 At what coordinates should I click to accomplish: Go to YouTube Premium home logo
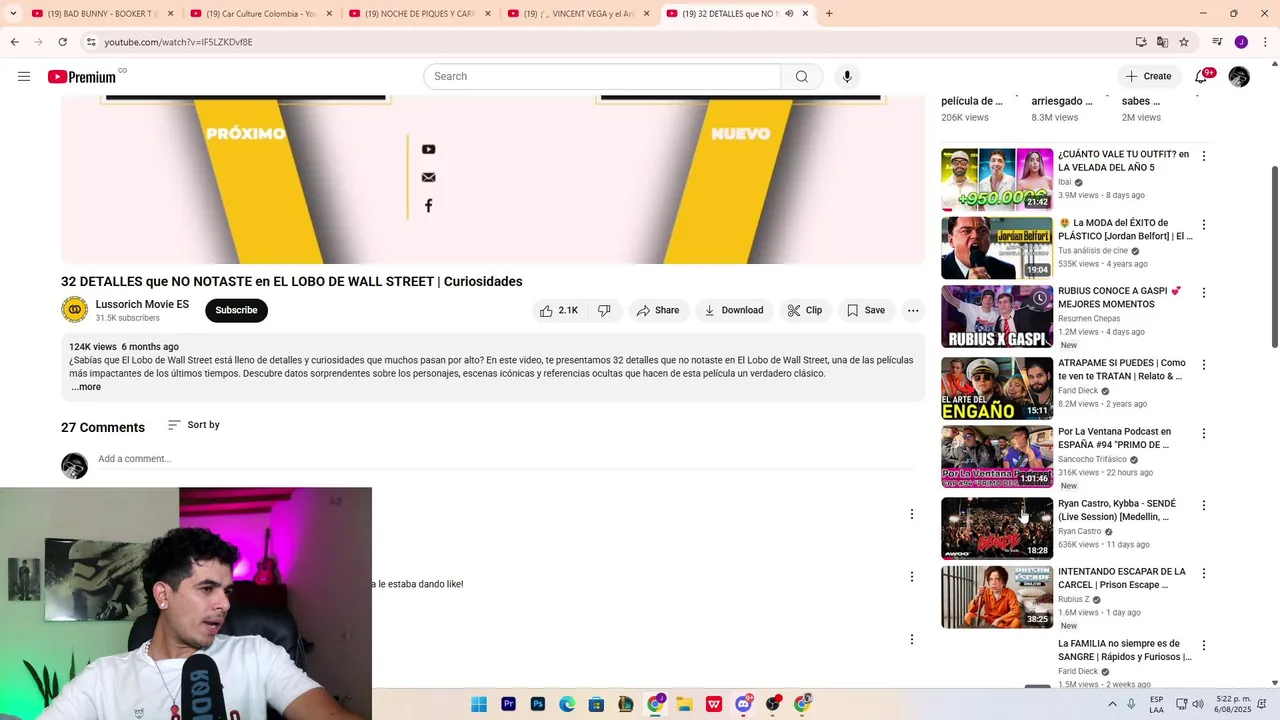tap(82, 77)
